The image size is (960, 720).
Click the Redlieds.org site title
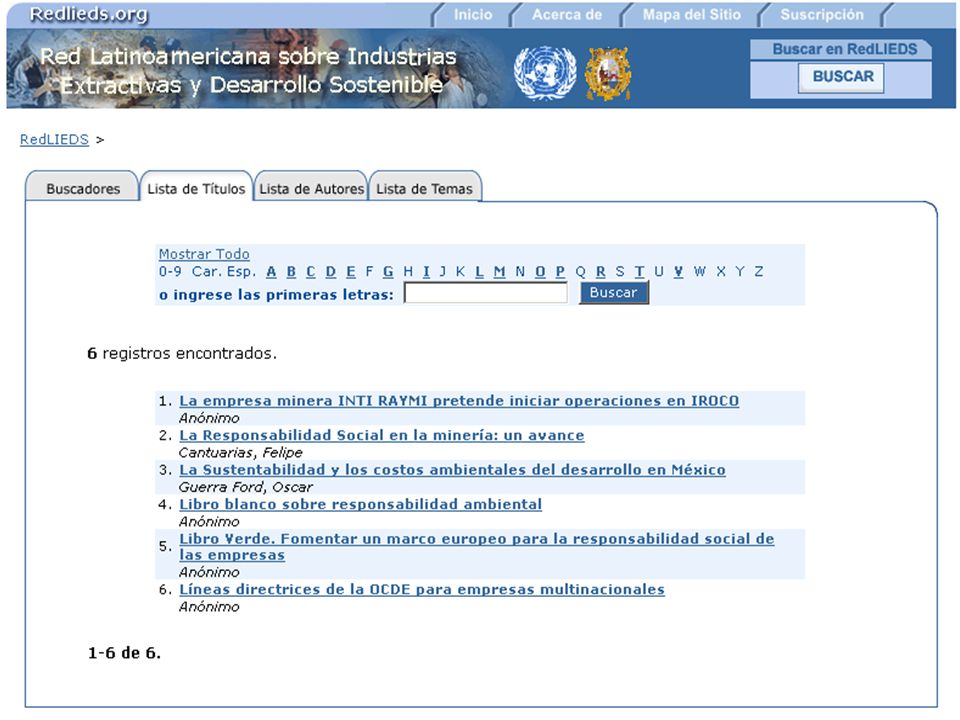89,14
